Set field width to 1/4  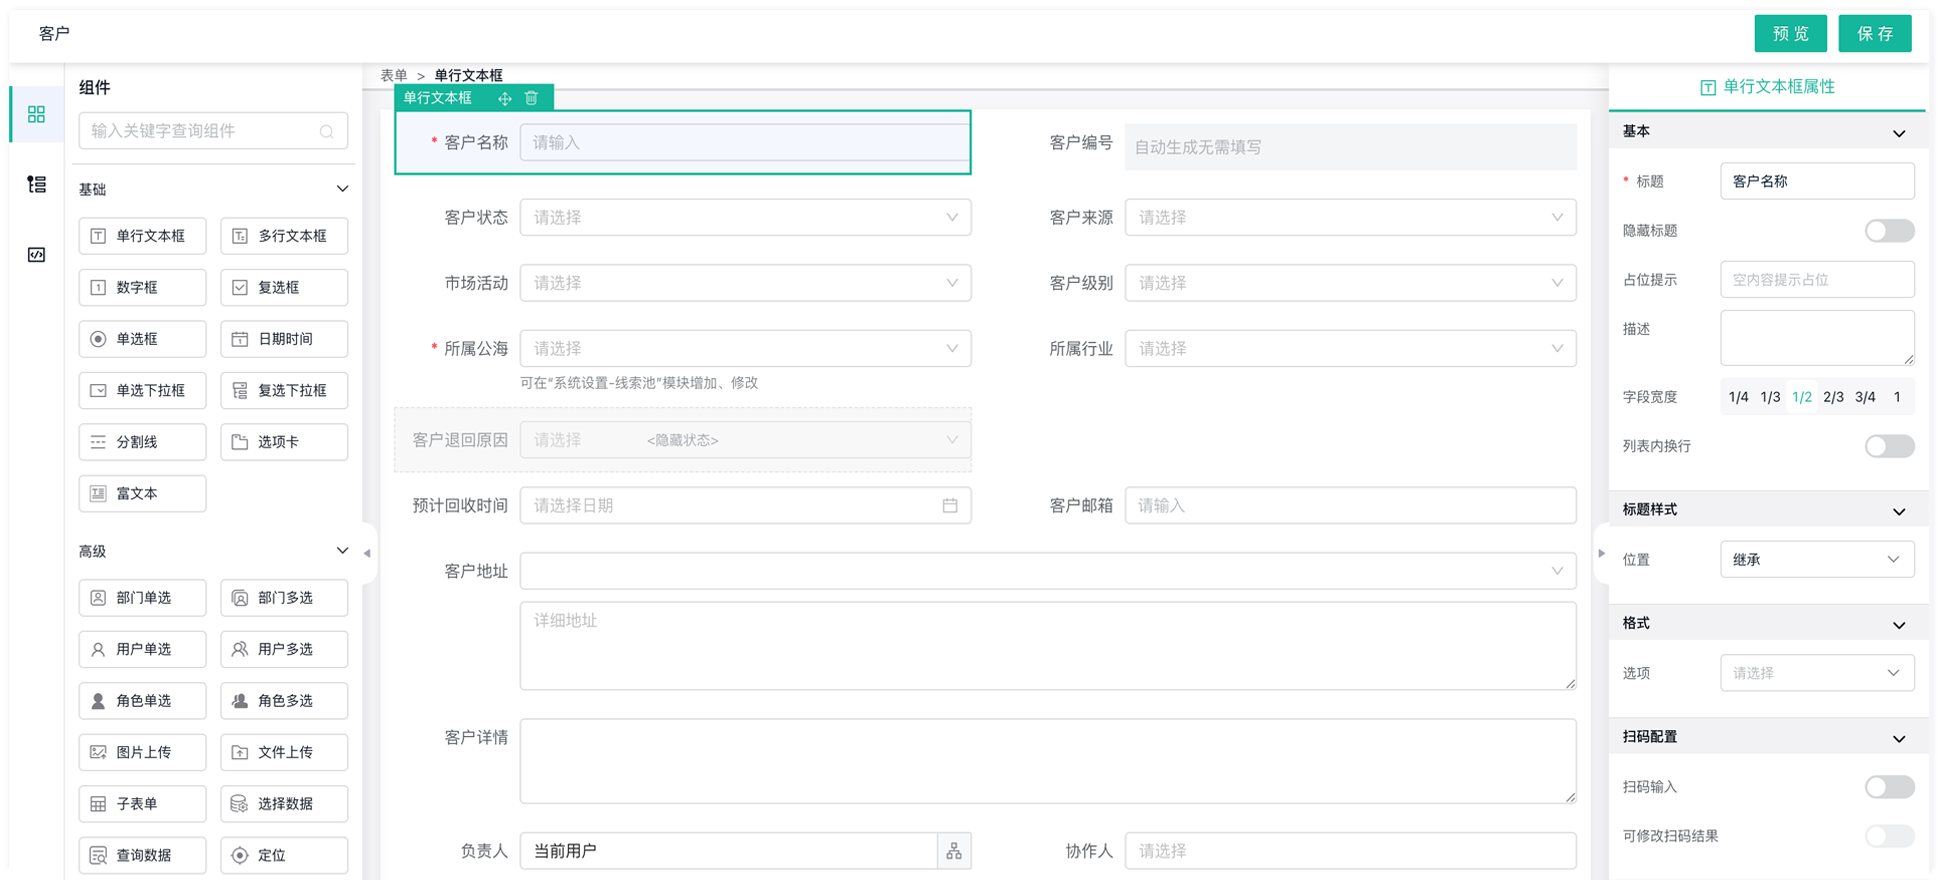[x=1738, y=397]
